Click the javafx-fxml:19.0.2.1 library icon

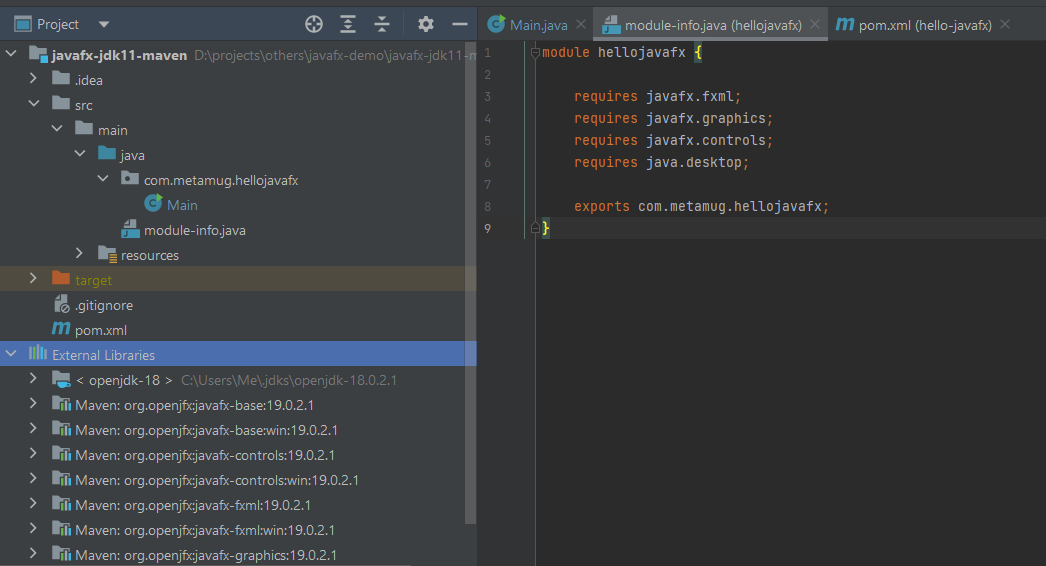[x=61, y=505]
